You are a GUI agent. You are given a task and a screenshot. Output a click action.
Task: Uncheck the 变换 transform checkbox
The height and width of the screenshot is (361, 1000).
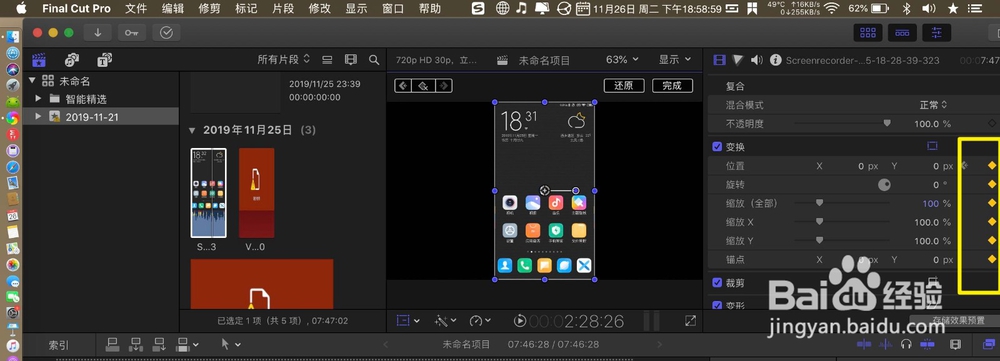(717, 147)
